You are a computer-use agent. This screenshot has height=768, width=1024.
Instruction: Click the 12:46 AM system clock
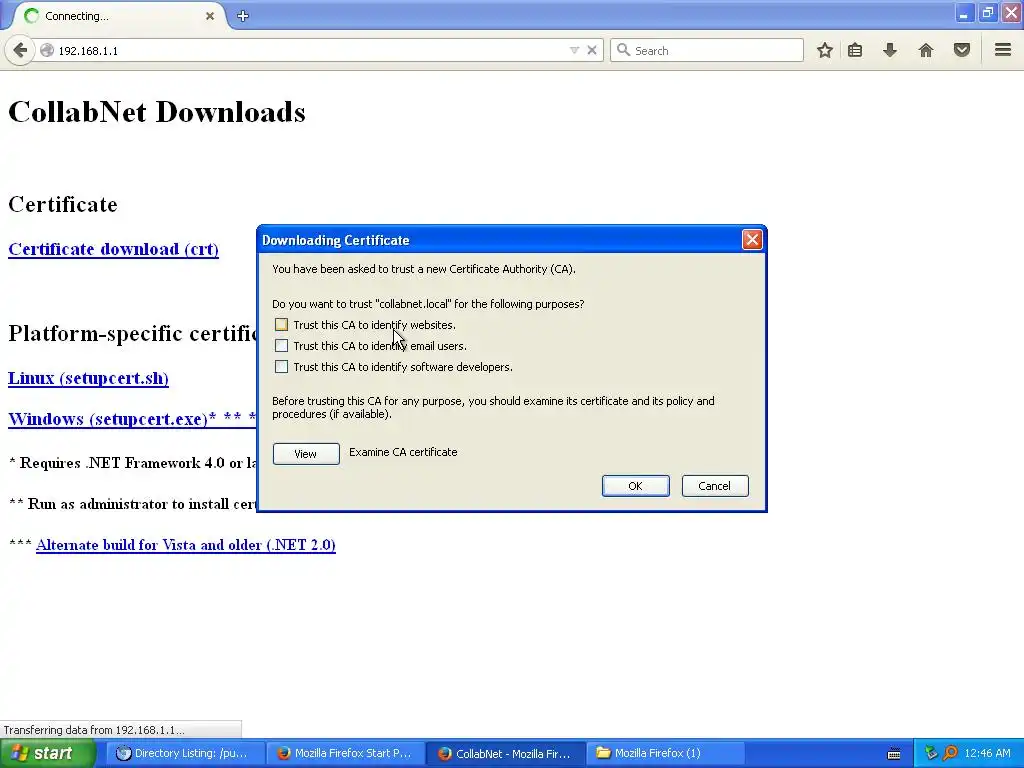[x=987, y=753]
